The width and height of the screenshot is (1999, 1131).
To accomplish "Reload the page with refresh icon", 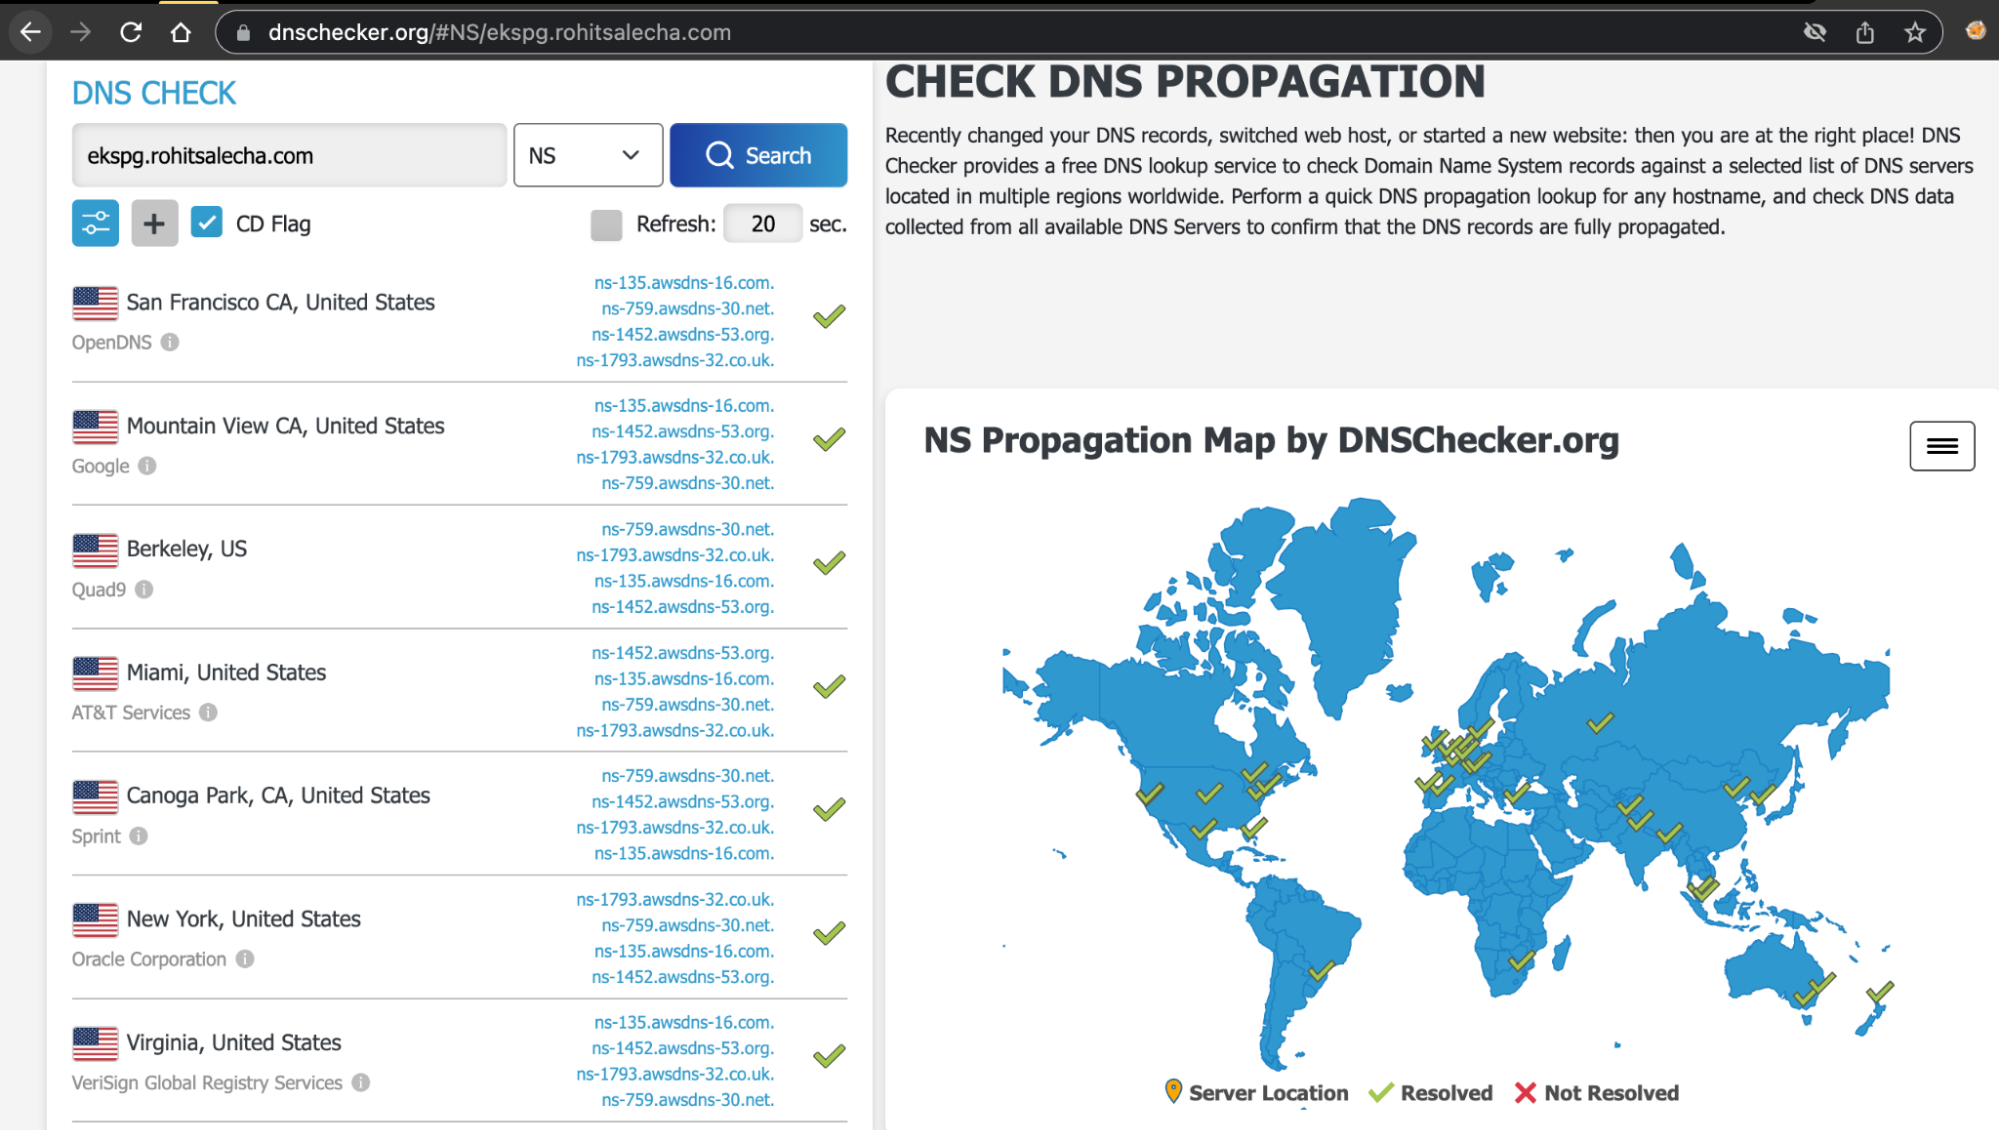I will [x=130, y=32].
